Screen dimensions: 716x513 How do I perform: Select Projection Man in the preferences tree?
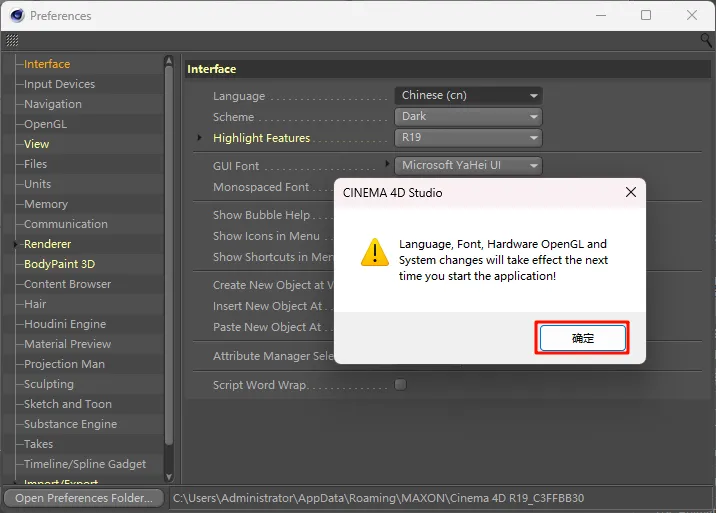click(64, 364)
